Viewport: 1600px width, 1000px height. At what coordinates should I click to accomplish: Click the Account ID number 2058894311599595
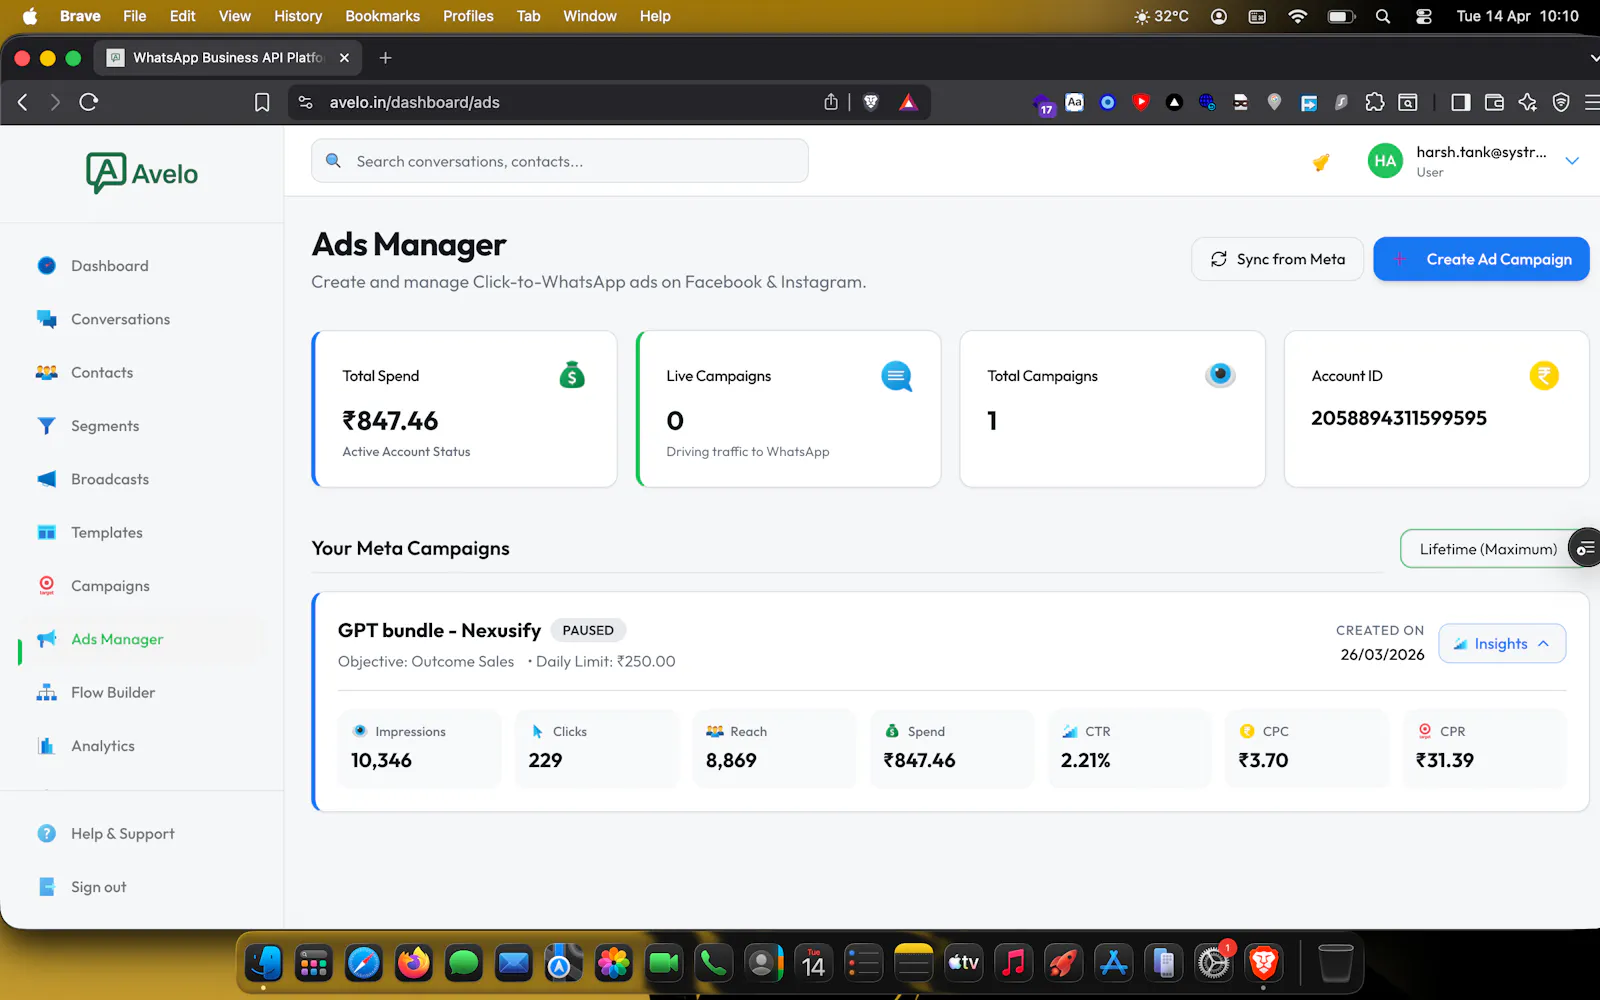pos(1399,418)
